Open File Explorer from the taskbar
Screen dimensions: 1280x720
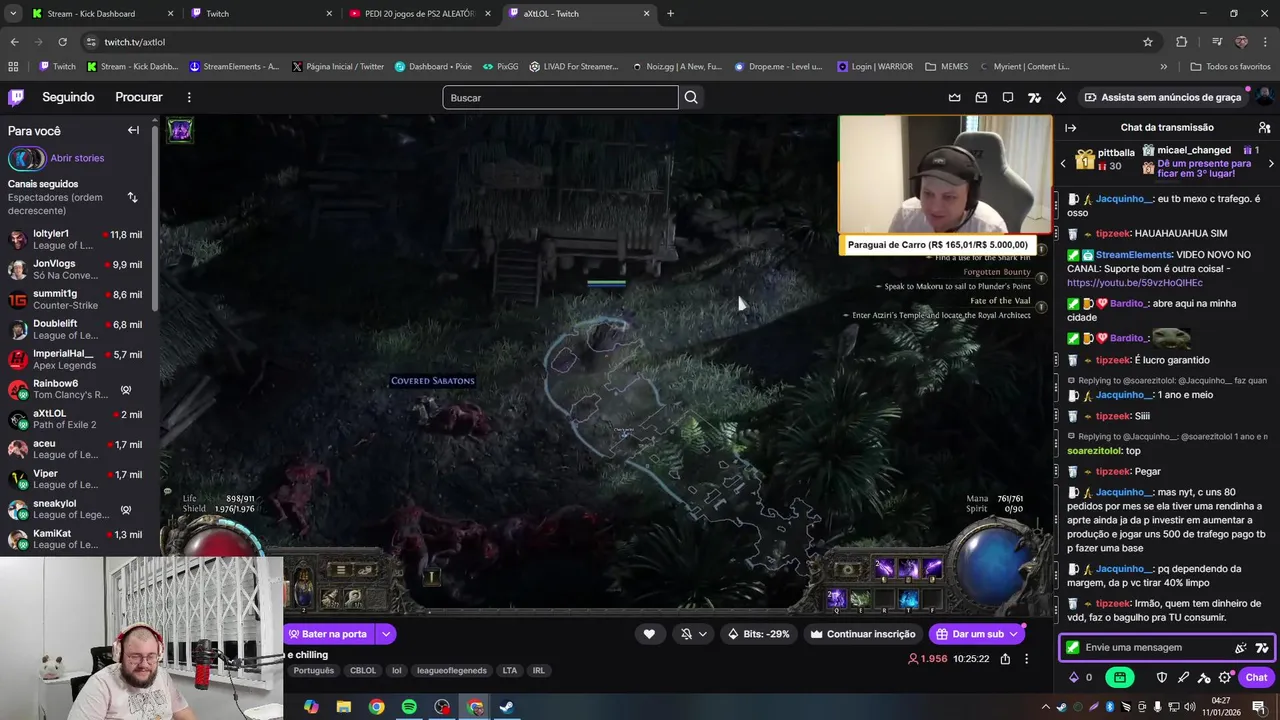[343, 707]
